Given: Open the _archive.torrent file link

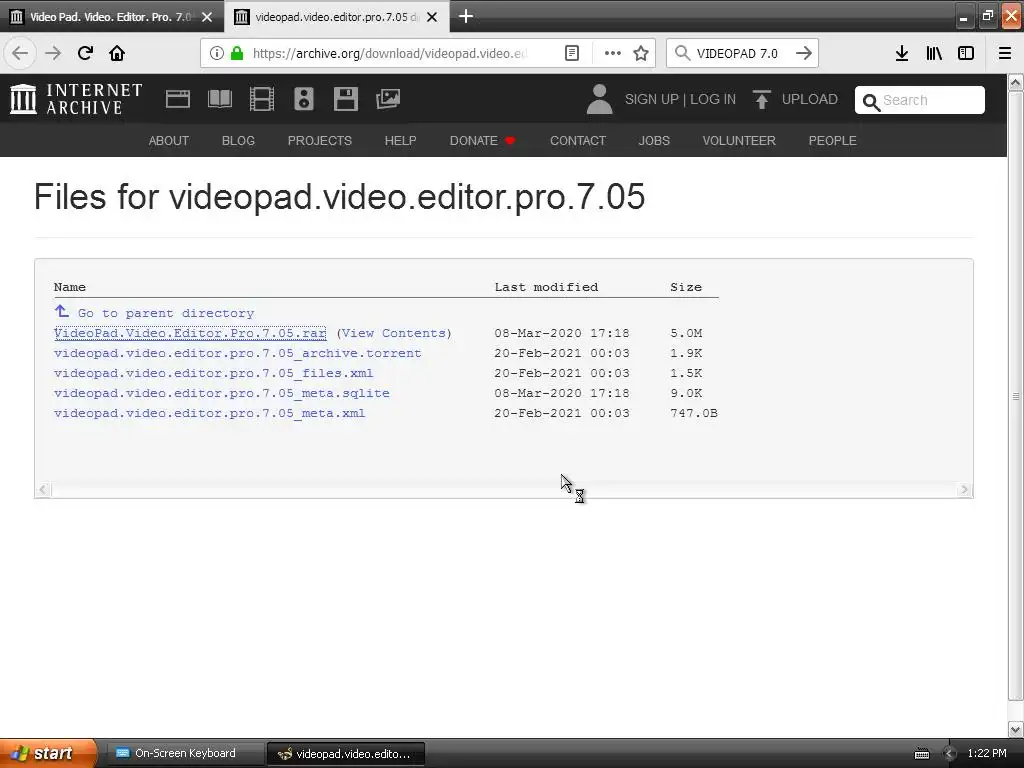Looking at the screenshot, I should [x=238, y=353].
